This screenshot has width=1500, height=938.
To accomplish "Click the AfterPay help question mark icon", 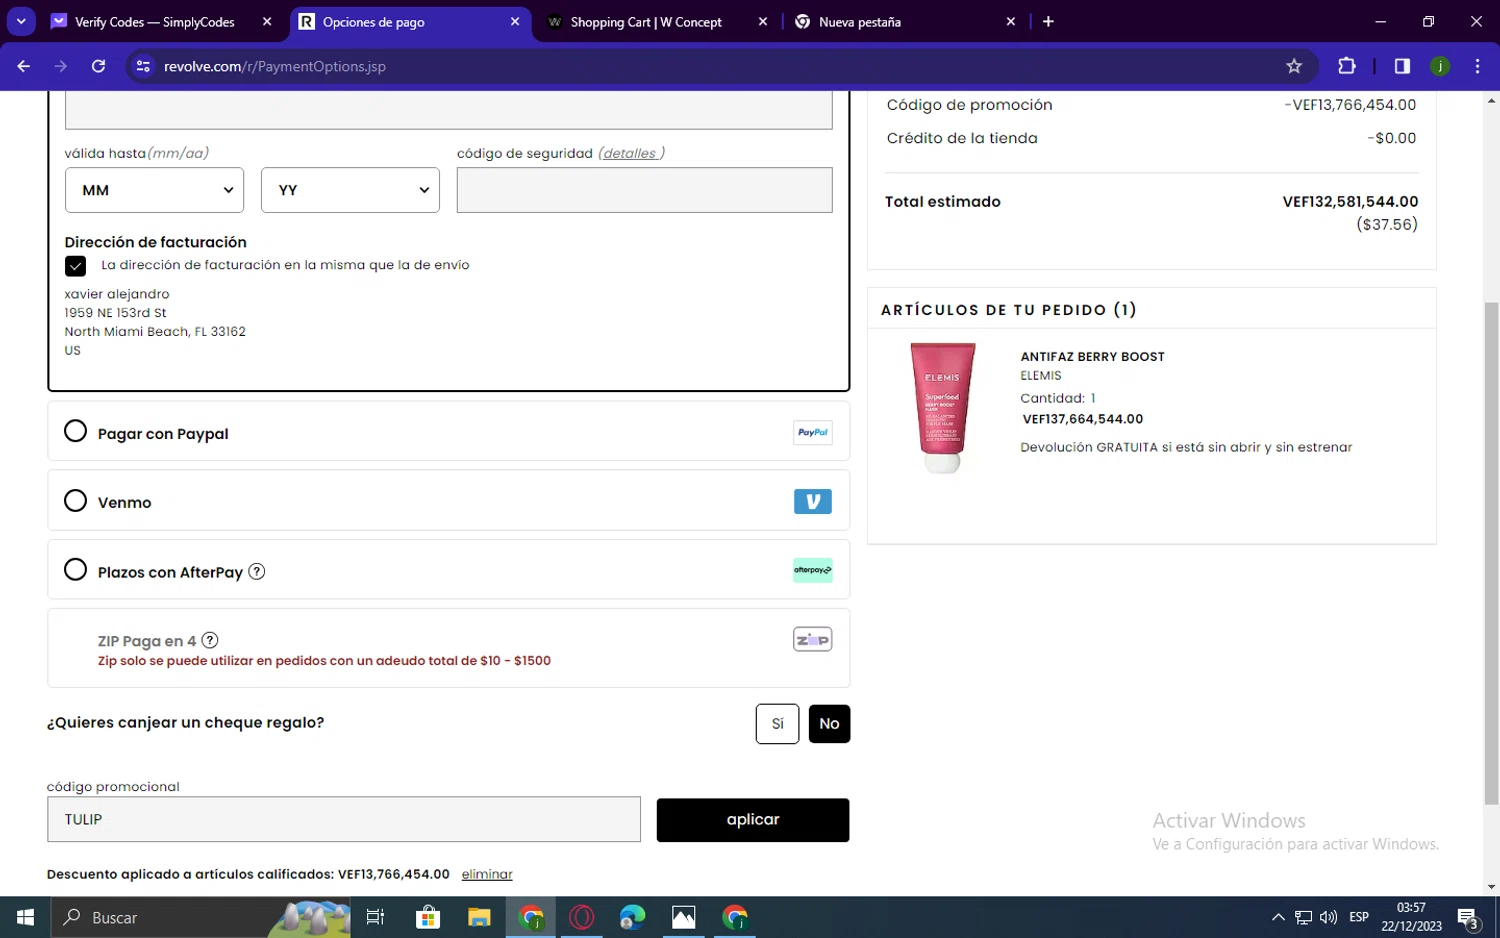I will coord(257,572).
